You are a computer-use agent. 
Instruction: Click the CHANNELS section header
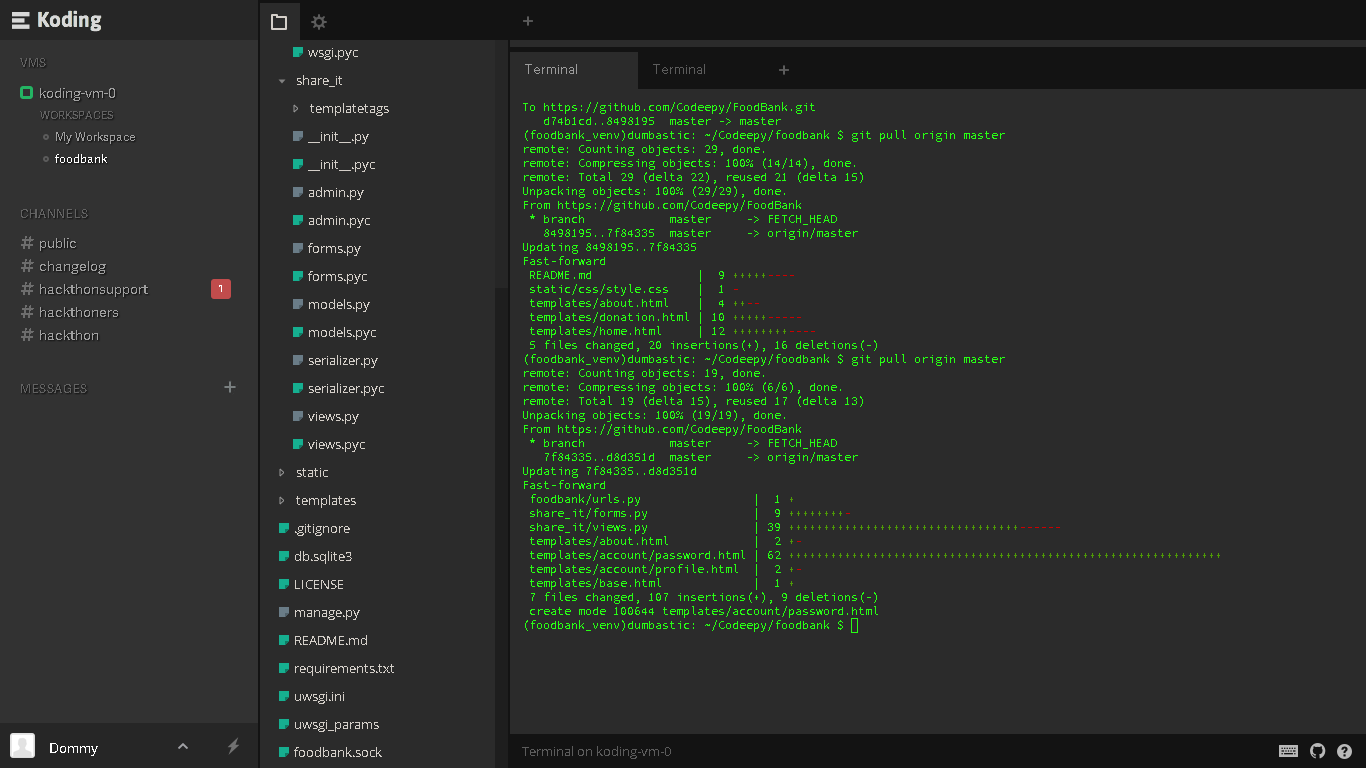click(x=54, y=213)
